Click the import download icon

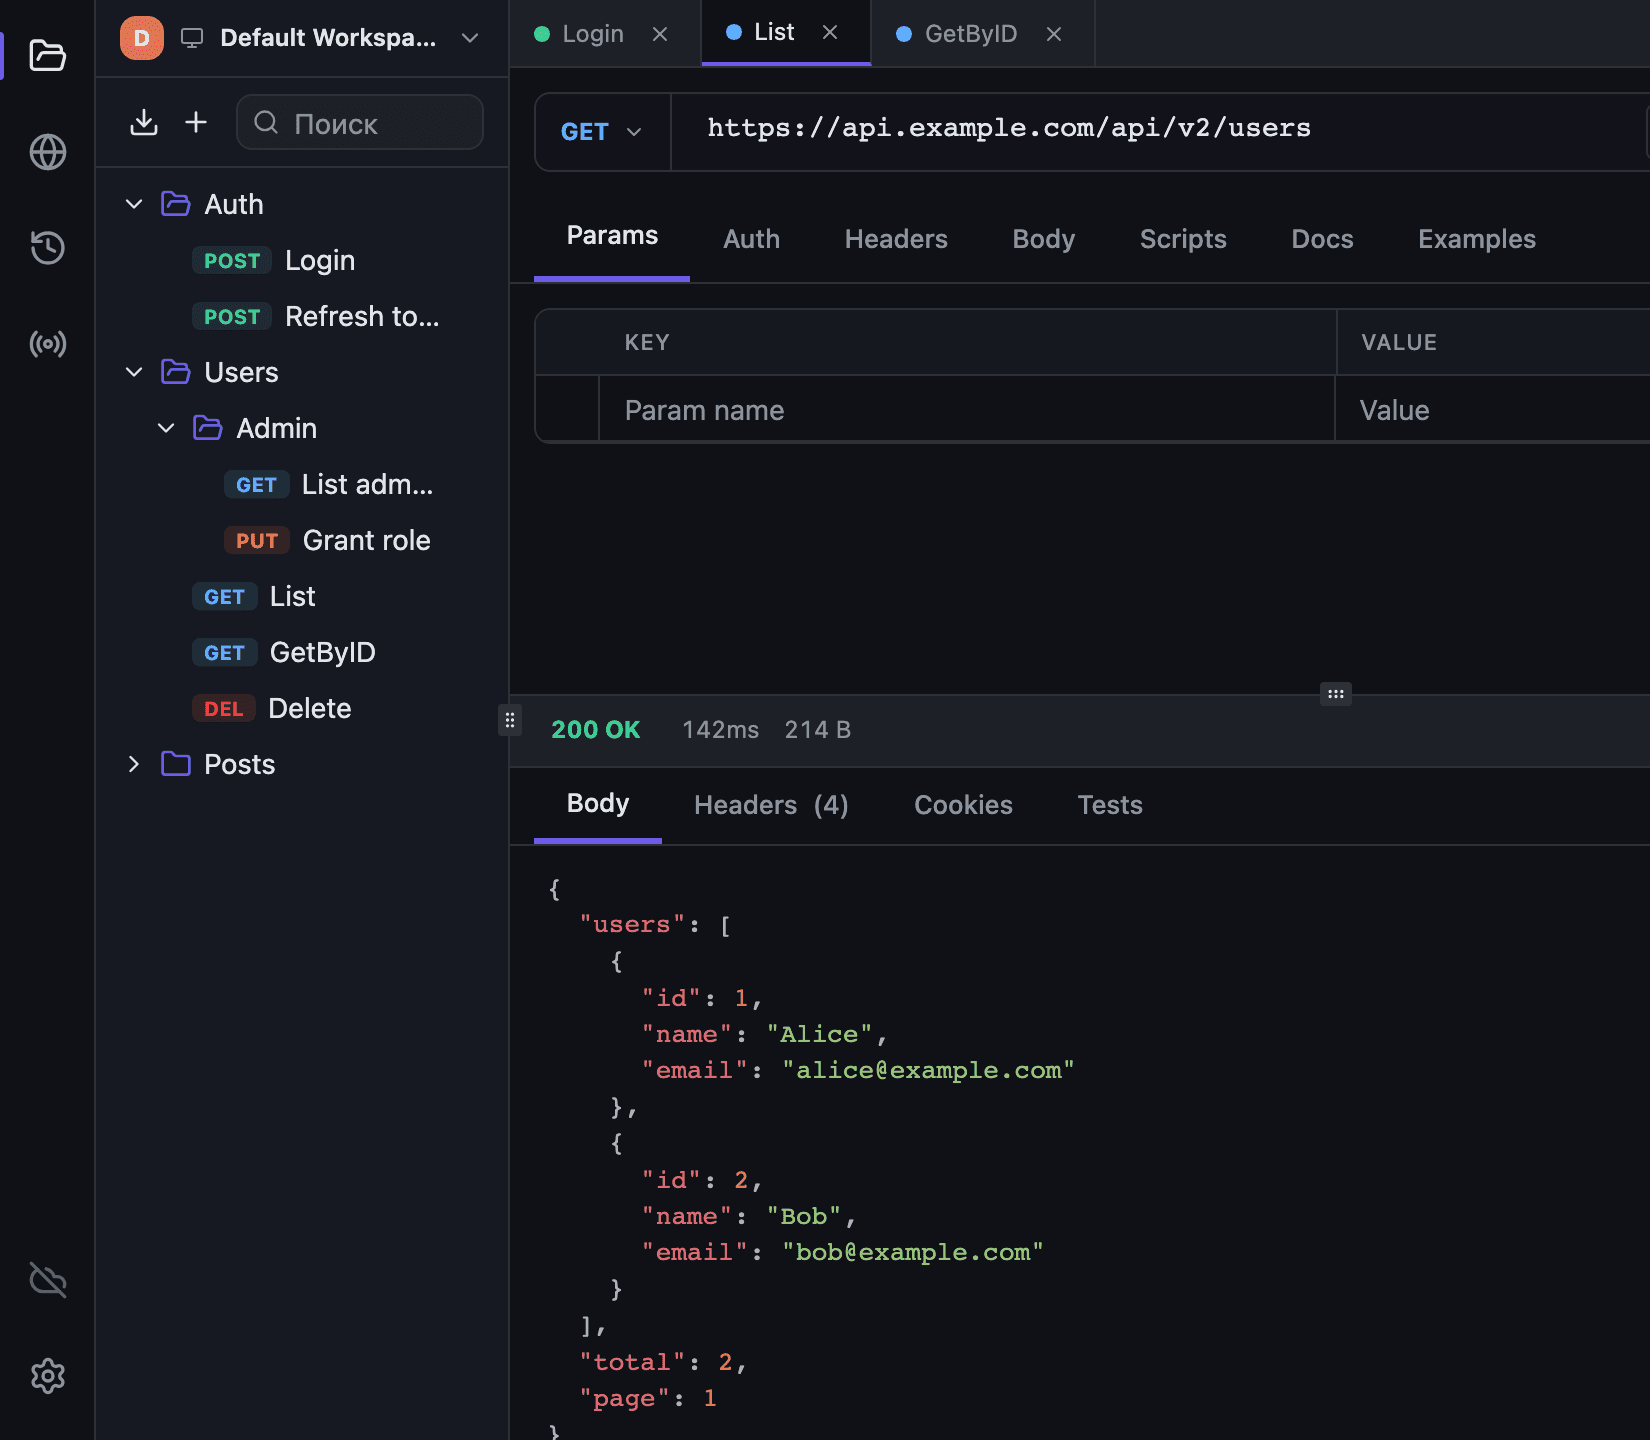(144, 122)
